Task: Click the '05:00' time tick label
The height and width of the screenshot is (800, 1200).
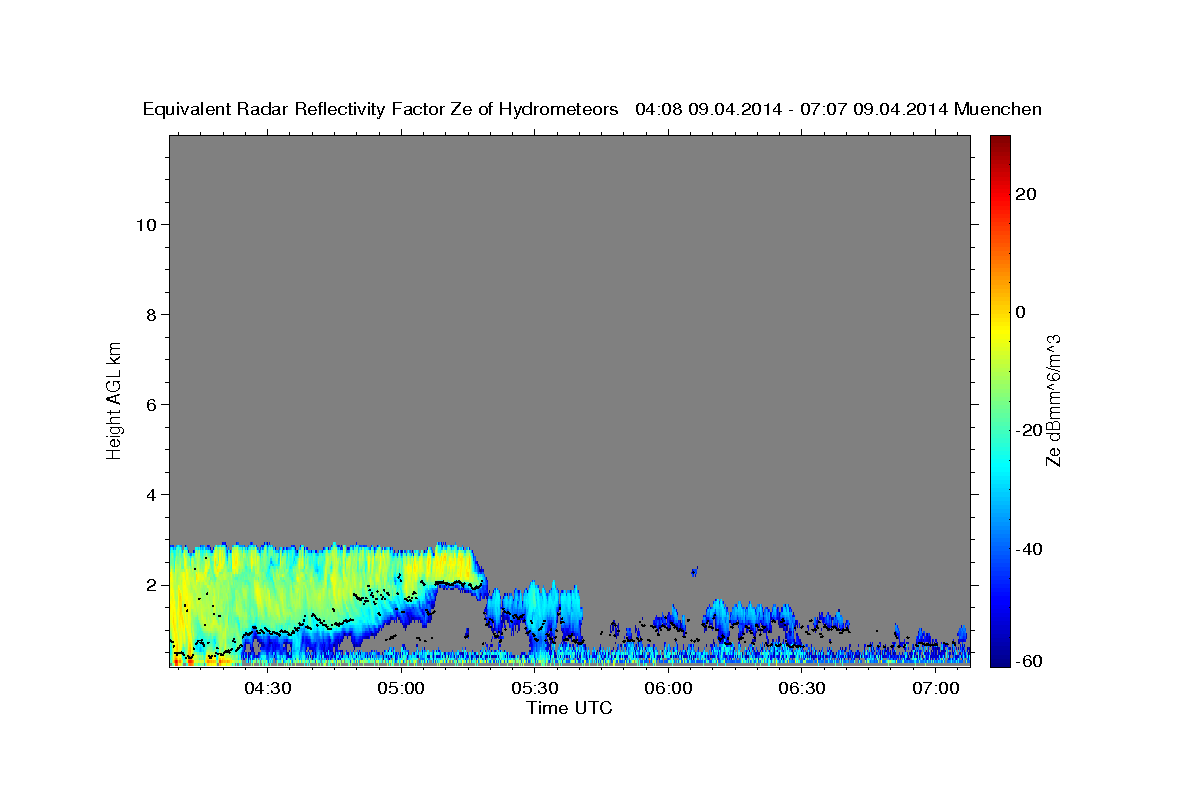Action: pyautogui.click(x=402, y=688)
